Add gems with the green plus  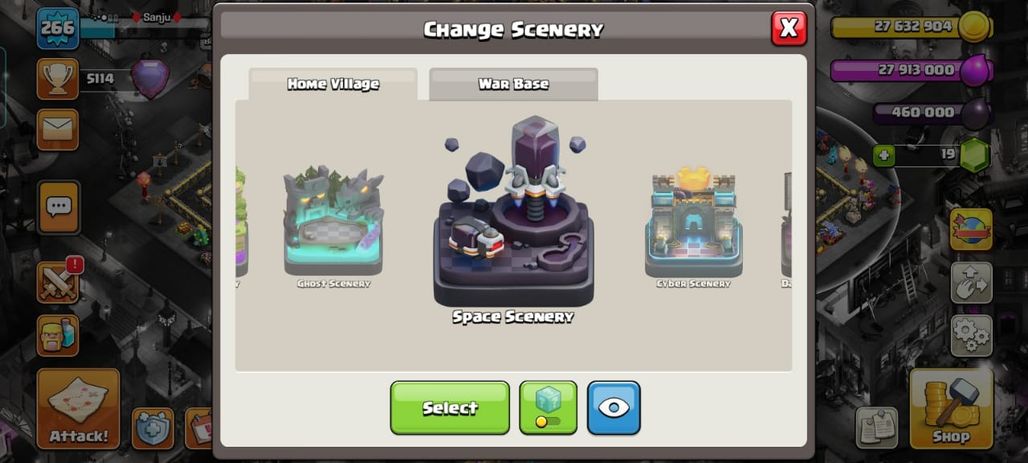[884, 155]
